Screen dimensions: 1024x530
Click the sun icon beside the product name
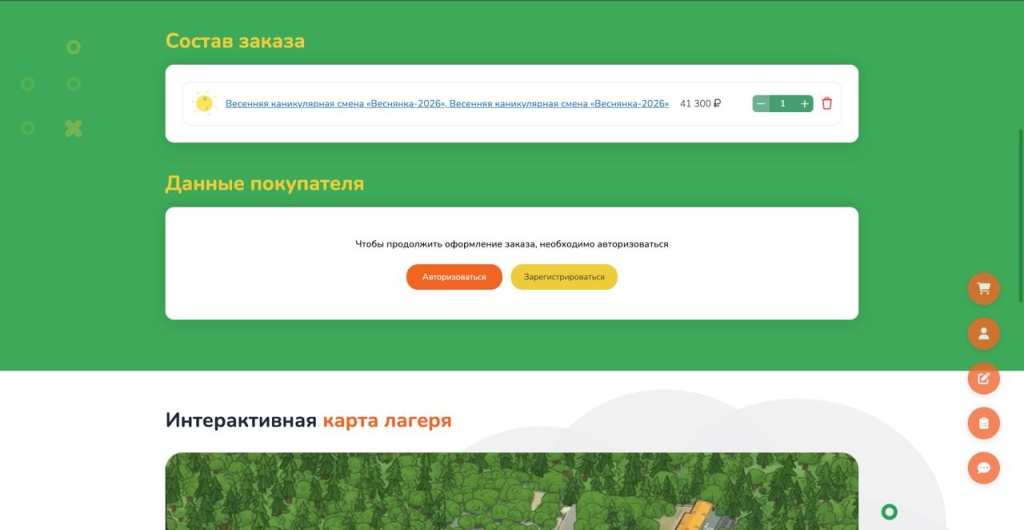point(204,103)
